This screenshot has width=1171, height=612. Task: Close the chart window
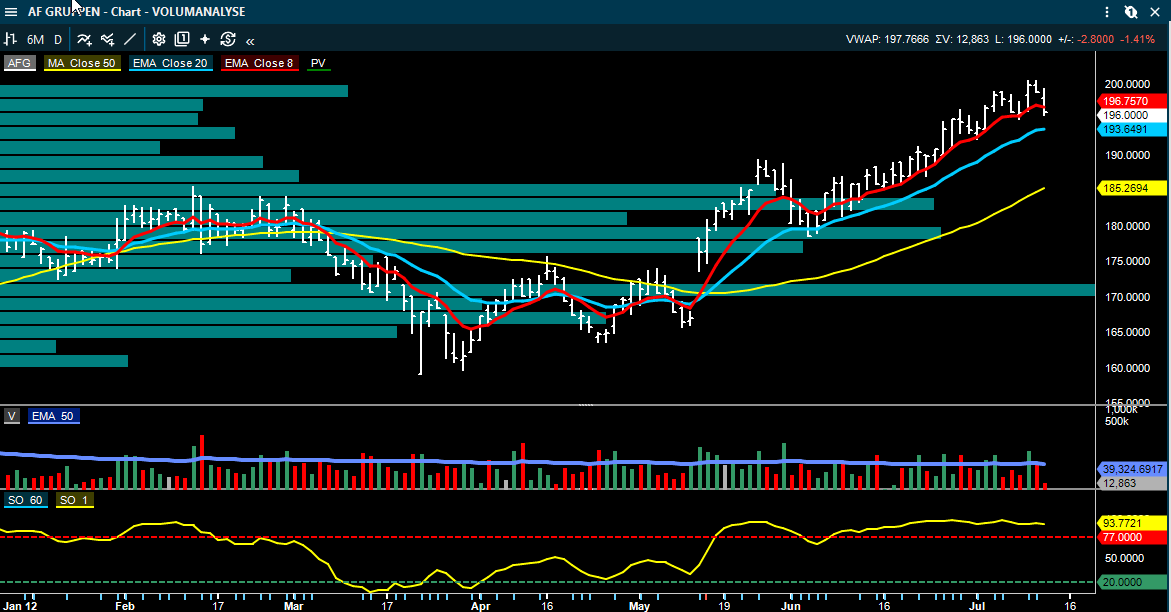click(1155, 12)
